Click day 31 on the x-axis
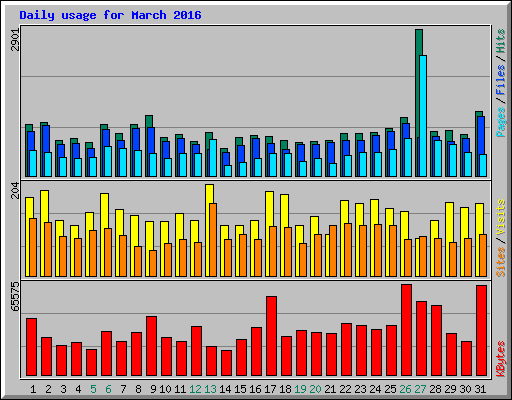This screenshot has width=512, height=400. [480, 389]
